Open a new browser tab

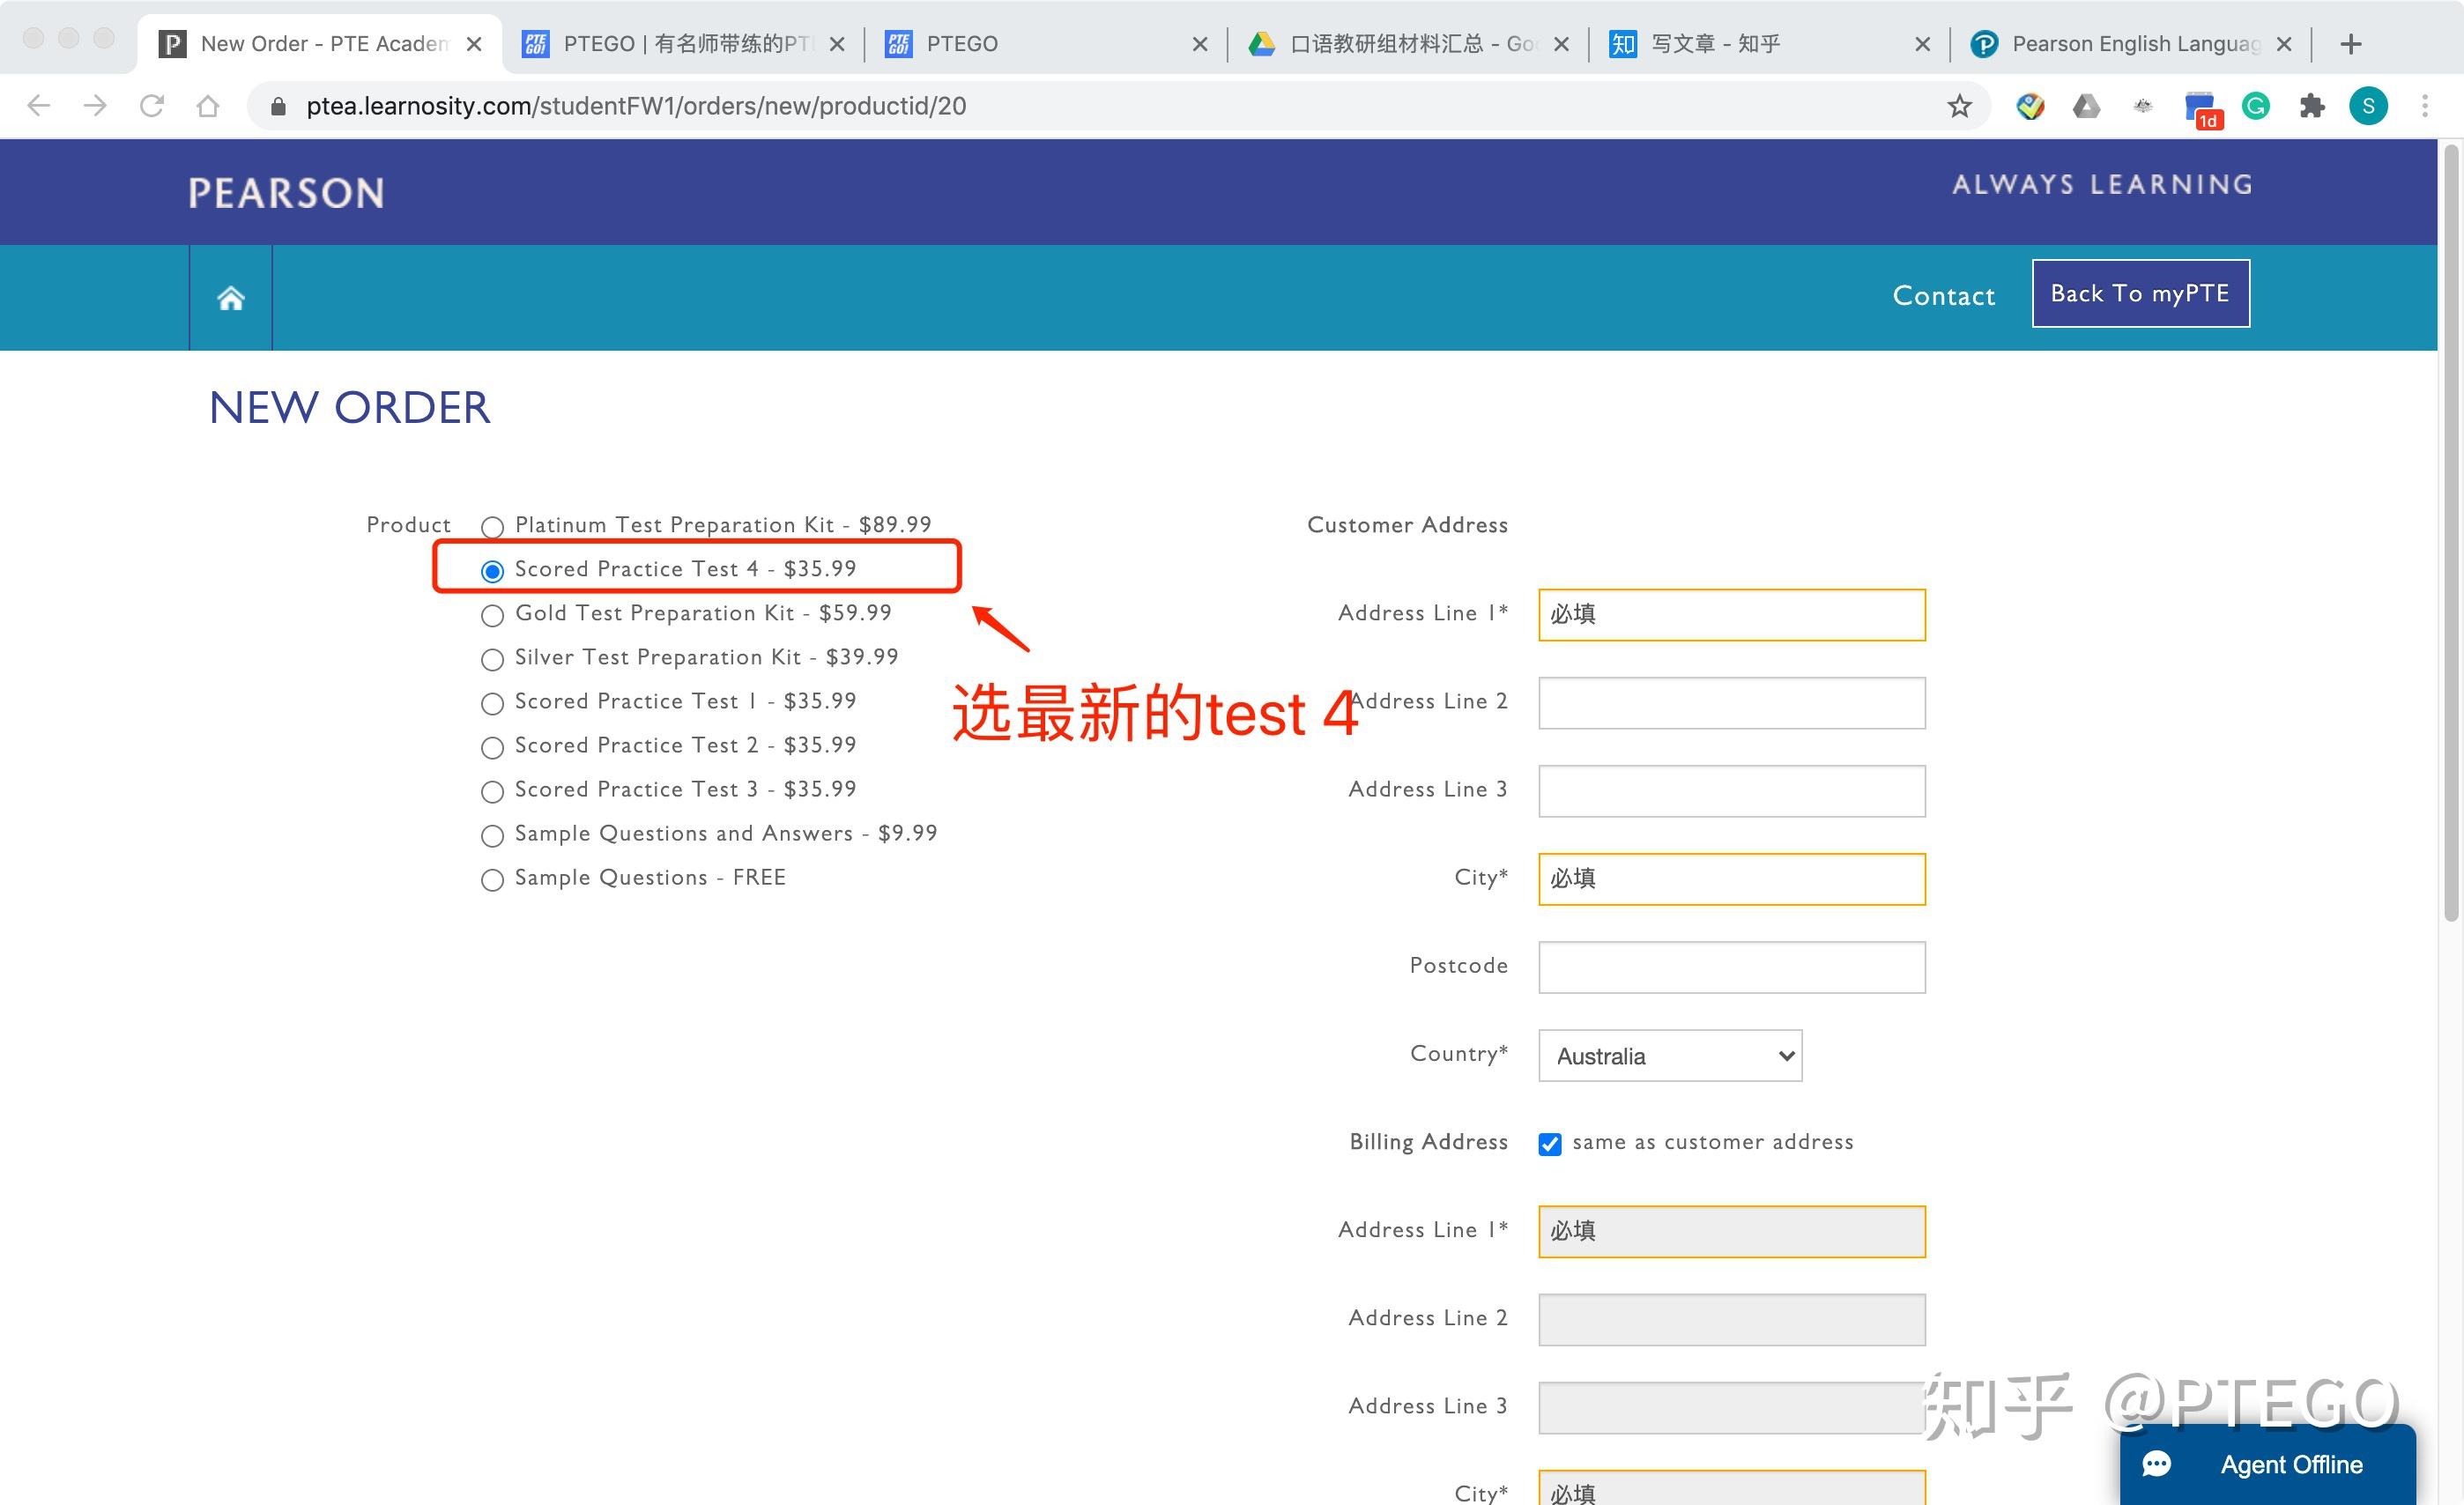coord(2351,44)
